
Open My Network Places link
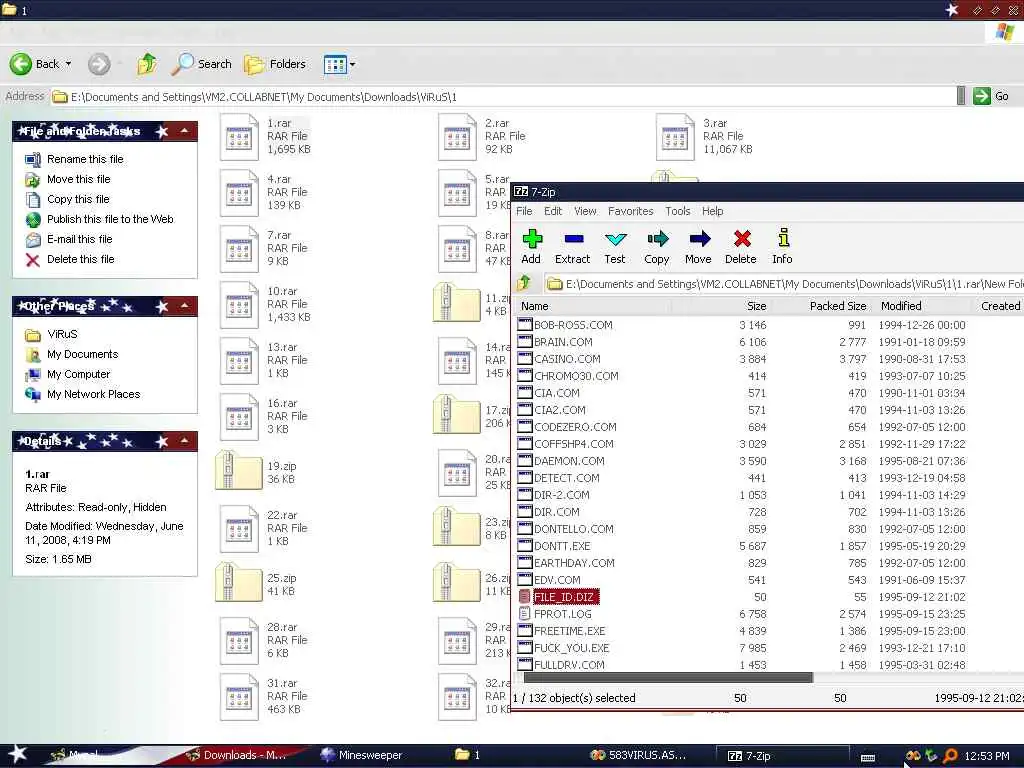pos(93,394)
